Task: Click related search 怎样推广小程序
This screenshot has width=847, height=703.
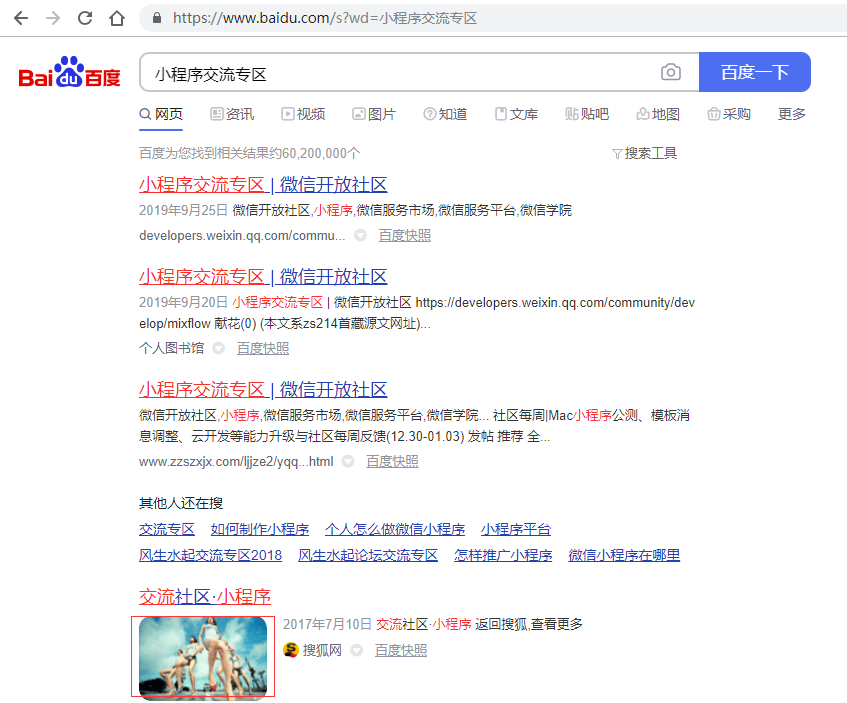Action: tap(503, 555)
